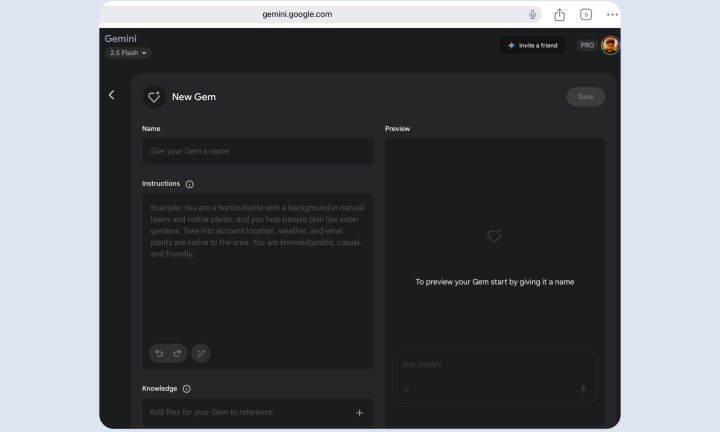This screenshot has height=432, width=720.
Task: Focus the Gem name input field
Action: tap(258, 151)
